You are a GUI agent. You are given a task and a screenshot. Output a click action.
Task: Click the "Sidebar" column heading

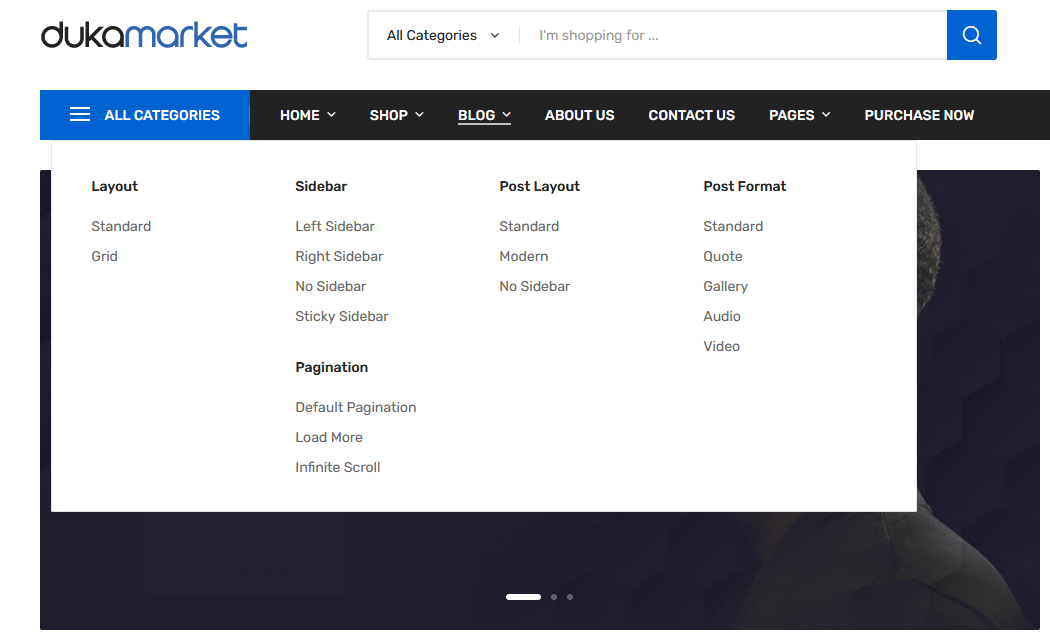coord(321,186)
